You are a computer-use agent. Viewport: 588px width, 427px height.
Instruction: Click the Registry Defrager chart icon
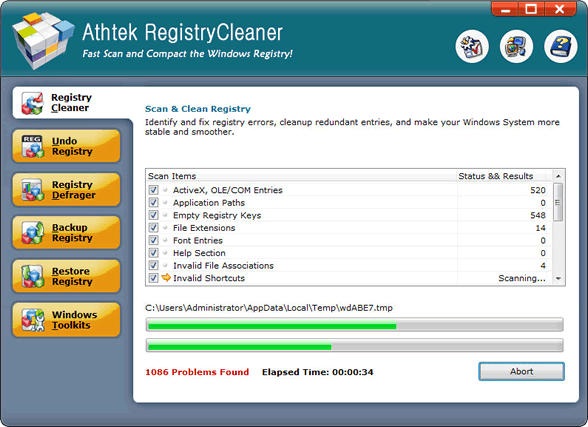coord(33,190)
